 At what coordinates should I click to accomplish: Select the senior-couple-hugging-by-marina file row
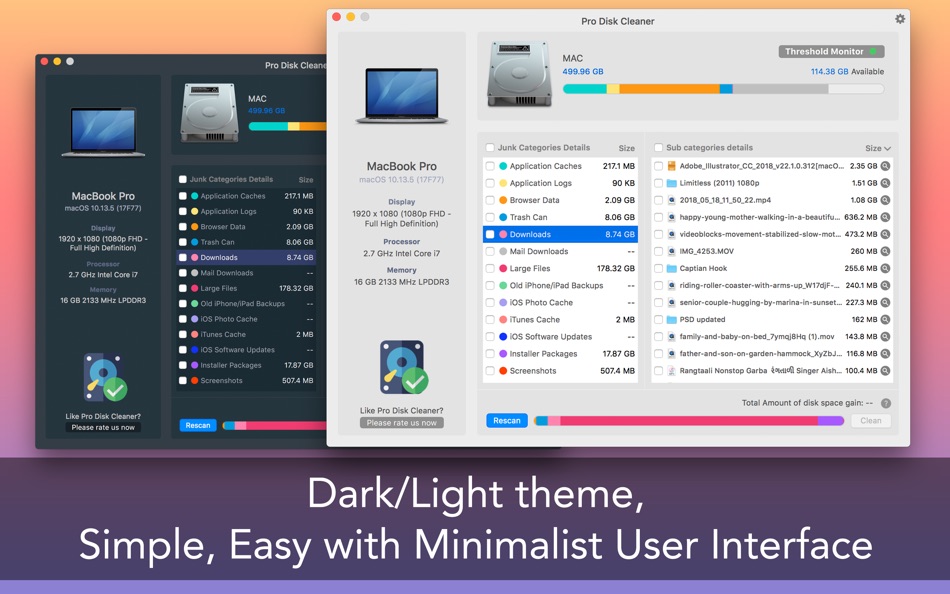(x=772, y=302)
